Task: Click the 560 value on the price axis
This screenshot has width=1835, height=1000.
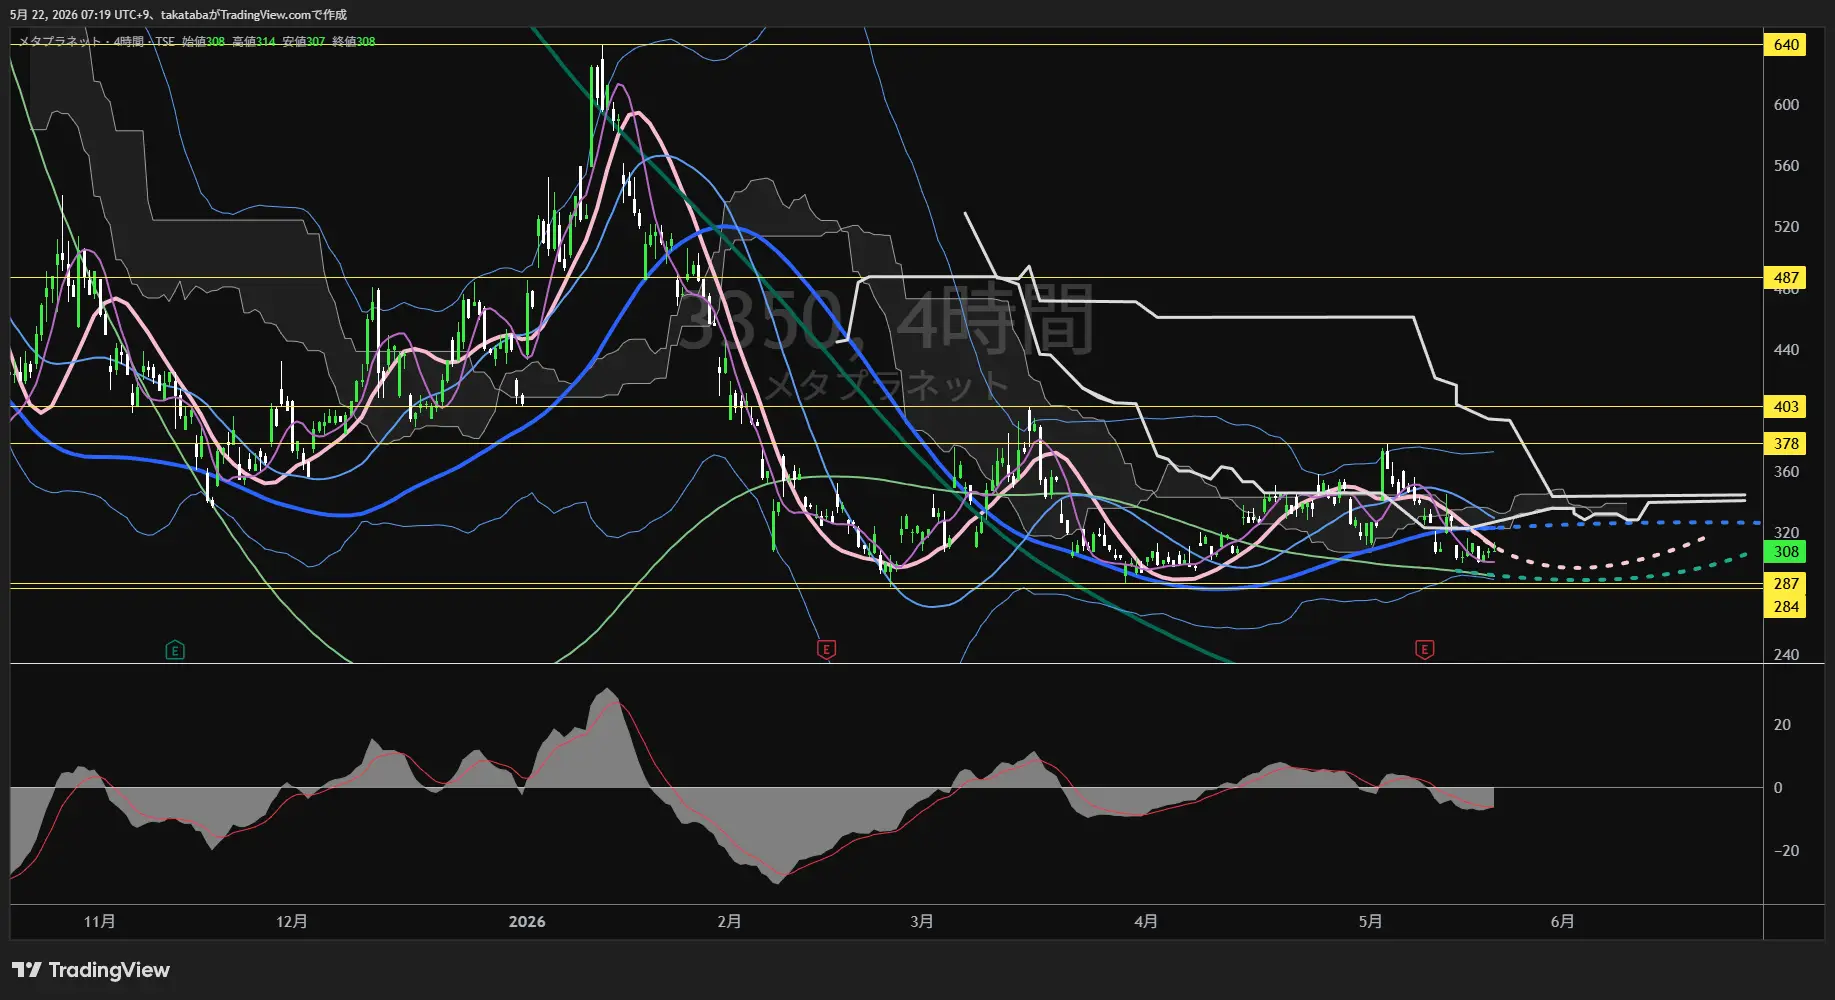Action: pyautogui.click(x=1786, y=166)
